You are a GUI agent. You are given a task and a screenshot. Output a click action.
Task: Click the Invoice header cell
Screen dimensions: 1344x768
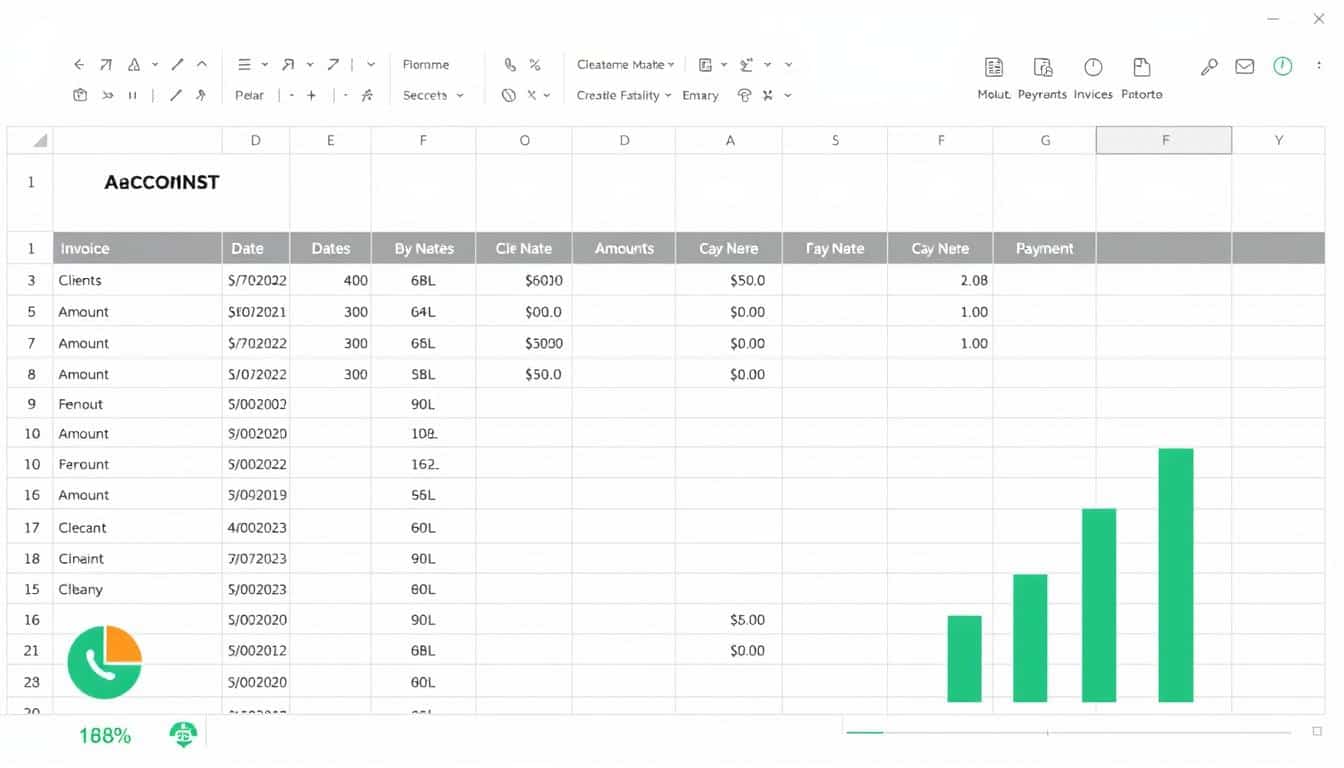(137, 248)
